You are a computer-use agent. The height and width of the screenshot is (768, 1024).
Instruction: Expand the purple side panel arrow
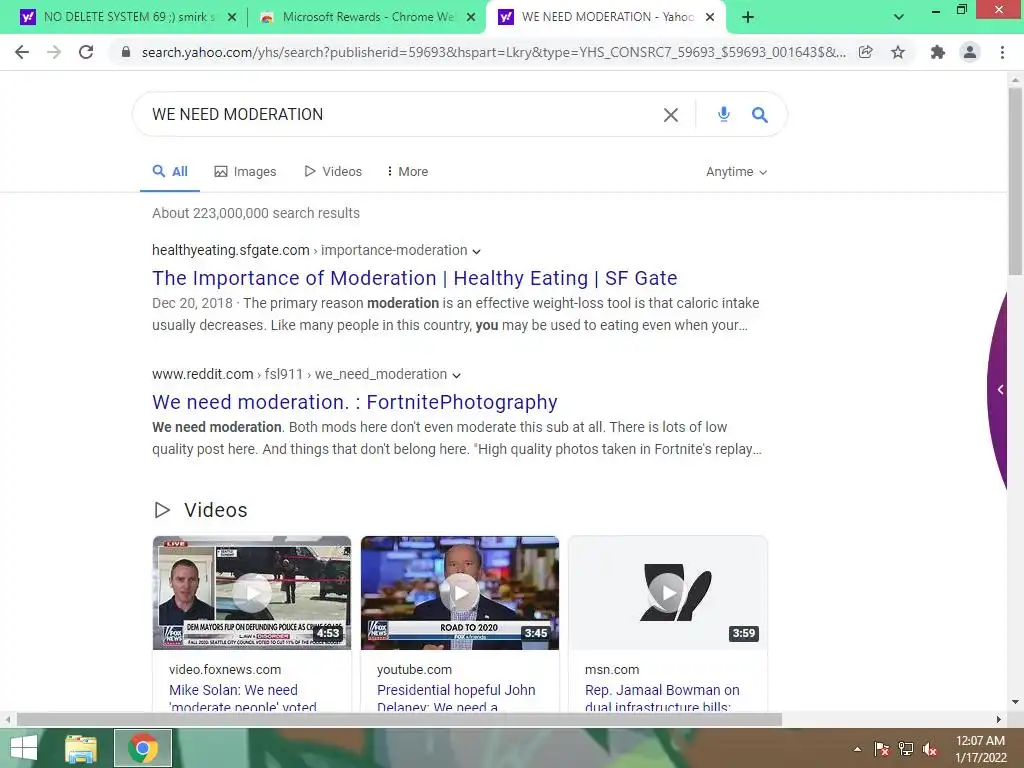click(1000, 390)
